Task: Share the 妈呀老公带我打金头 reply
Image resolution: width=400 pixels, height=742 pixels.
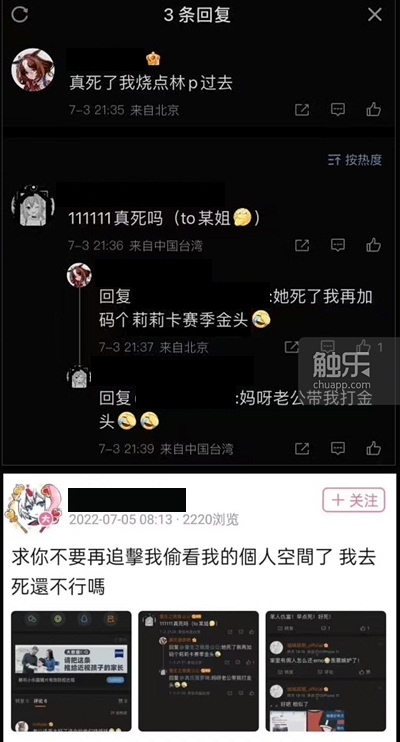Action: point(302,448)
